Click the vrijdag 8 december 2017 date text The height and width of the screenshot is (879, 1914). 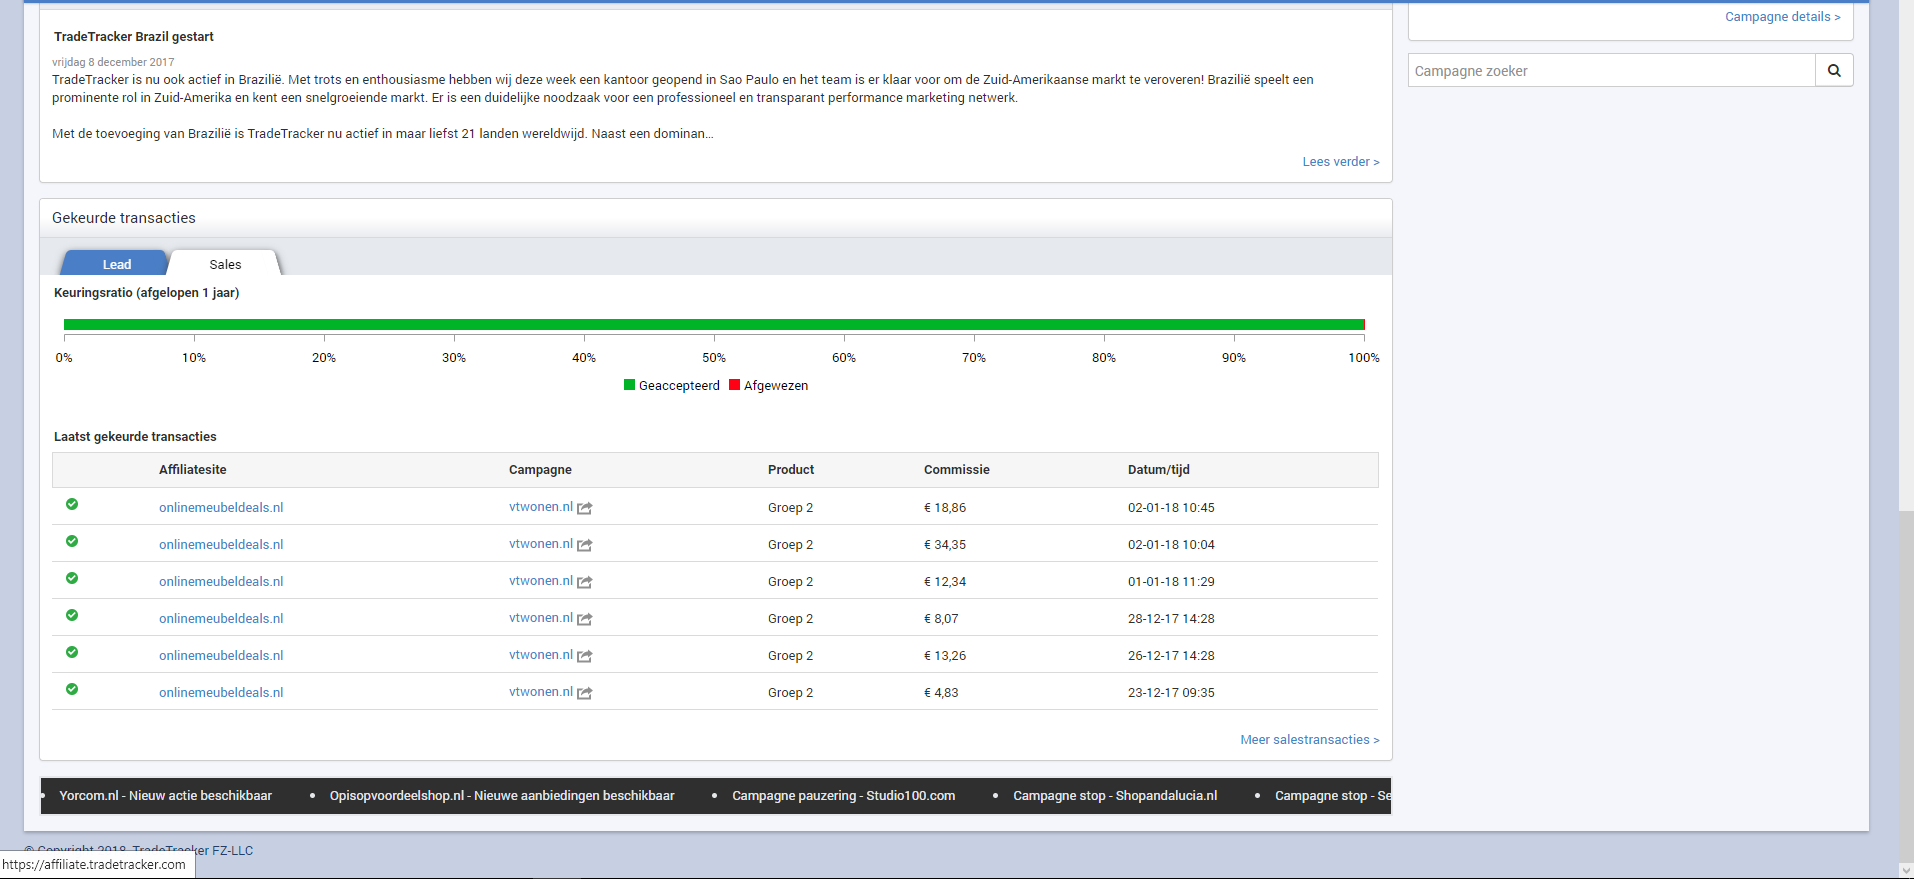click(113, 62)
